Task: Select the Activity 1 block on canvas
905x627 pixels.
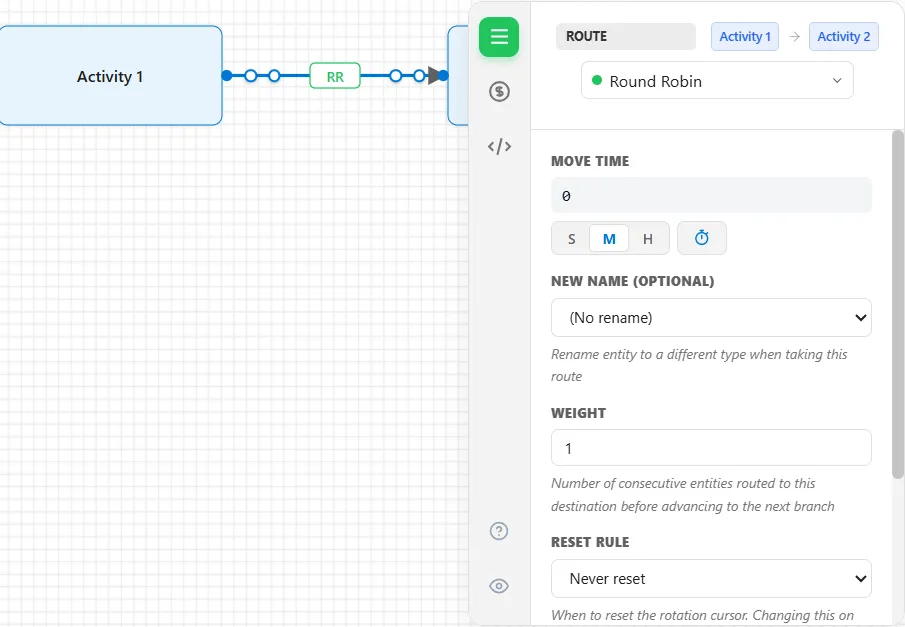Action: pos(110,76)
